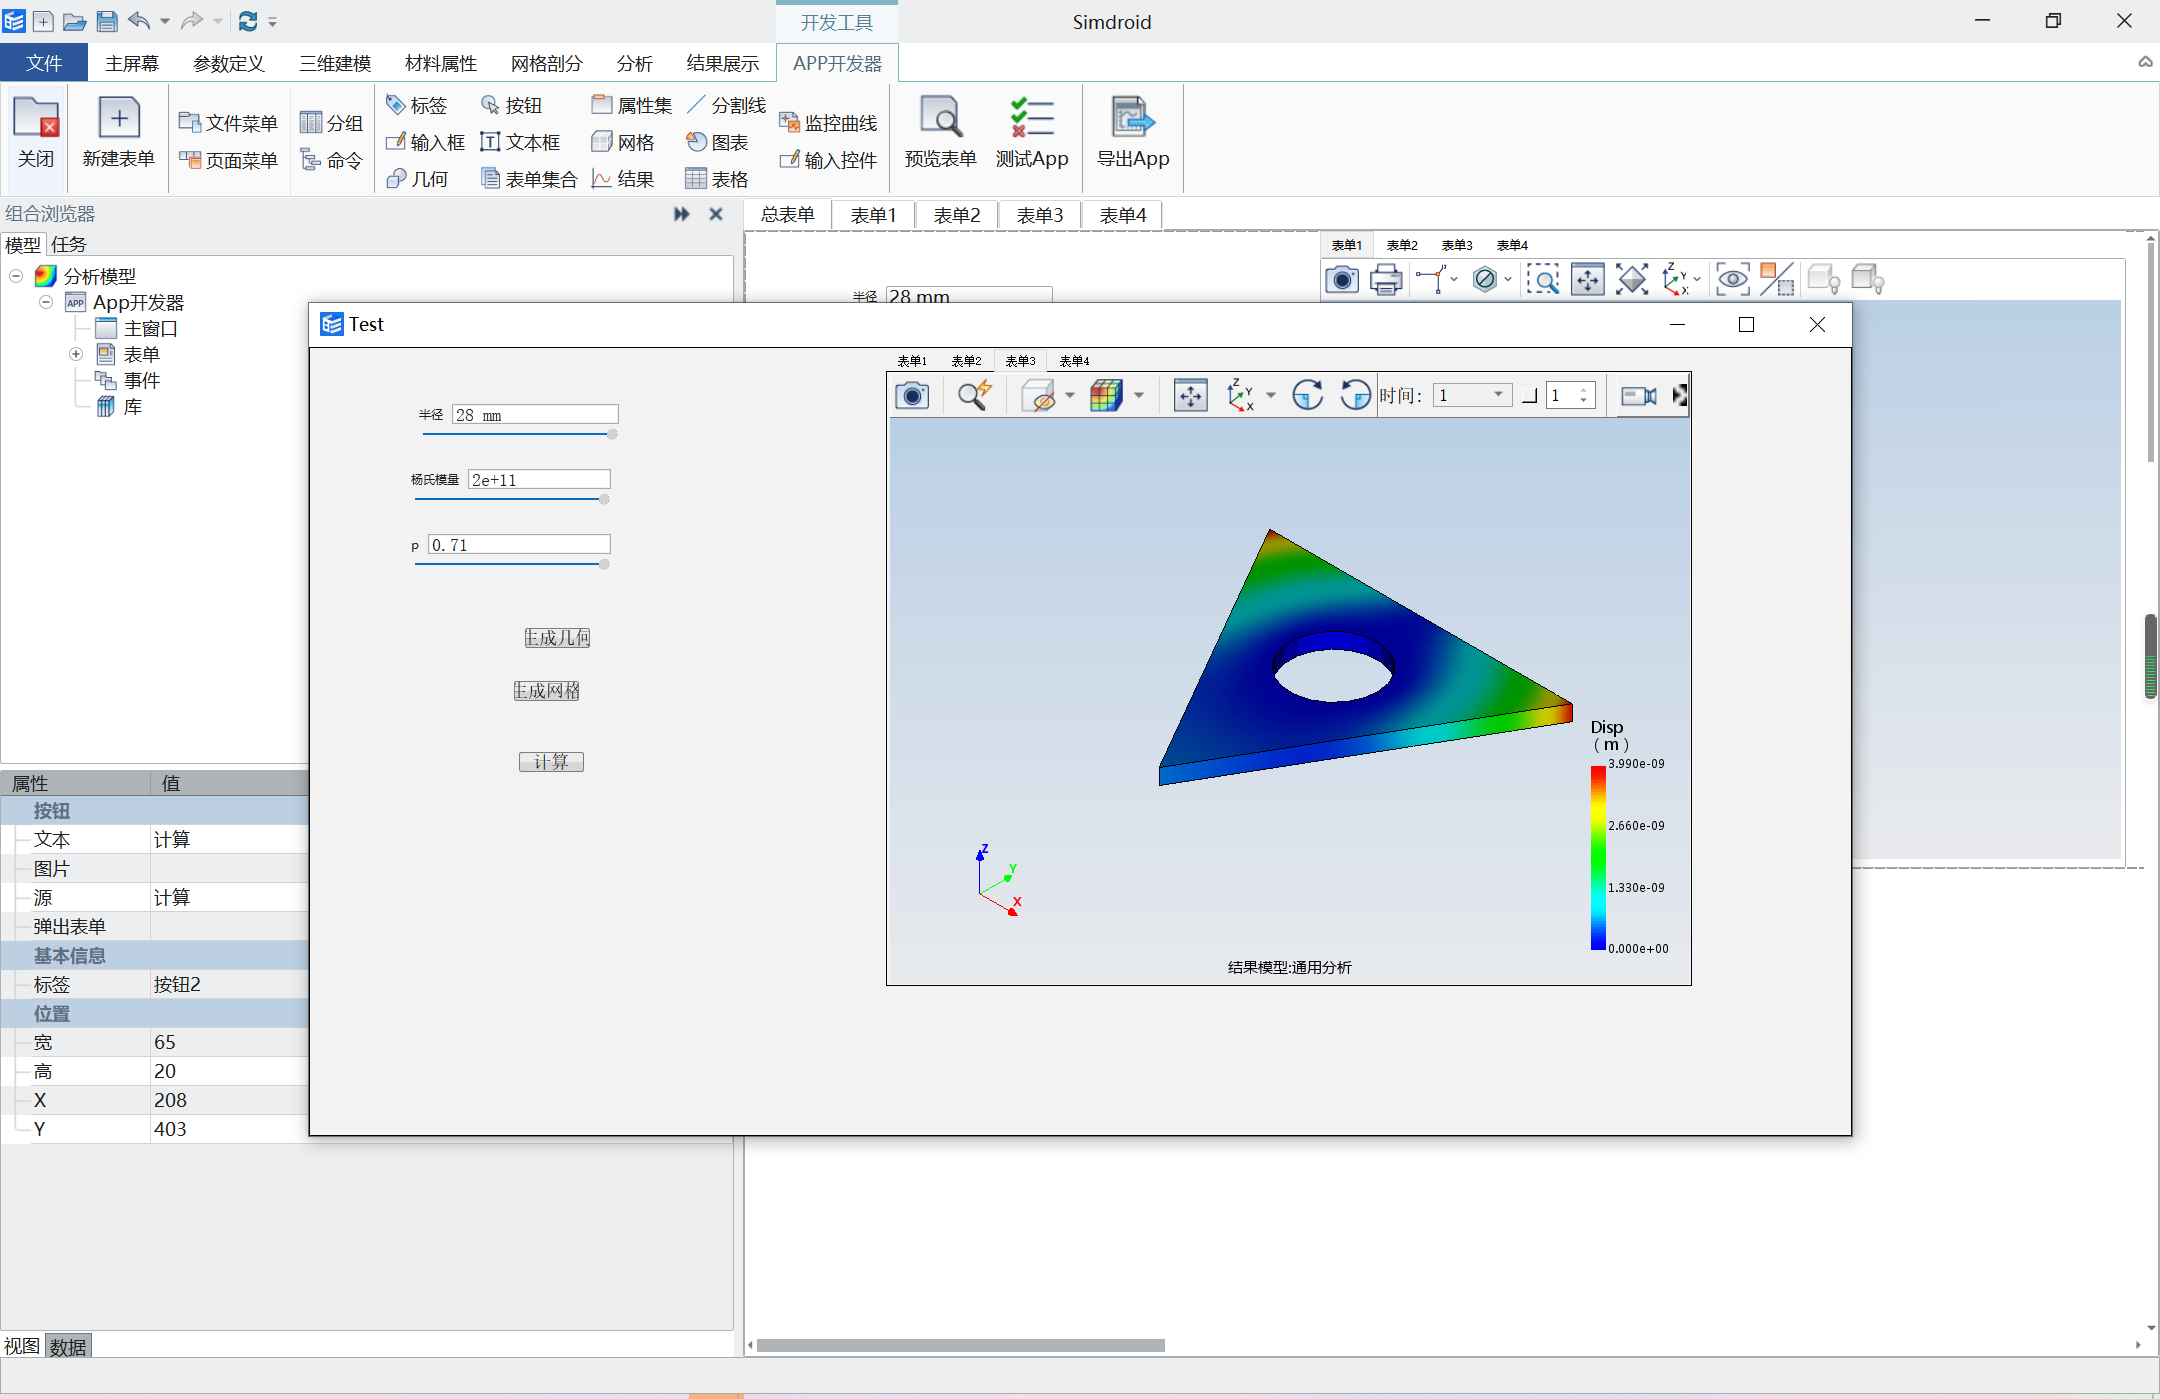Click the XYZ axis orientation icon in Test toolbar

pos(1240,396)
